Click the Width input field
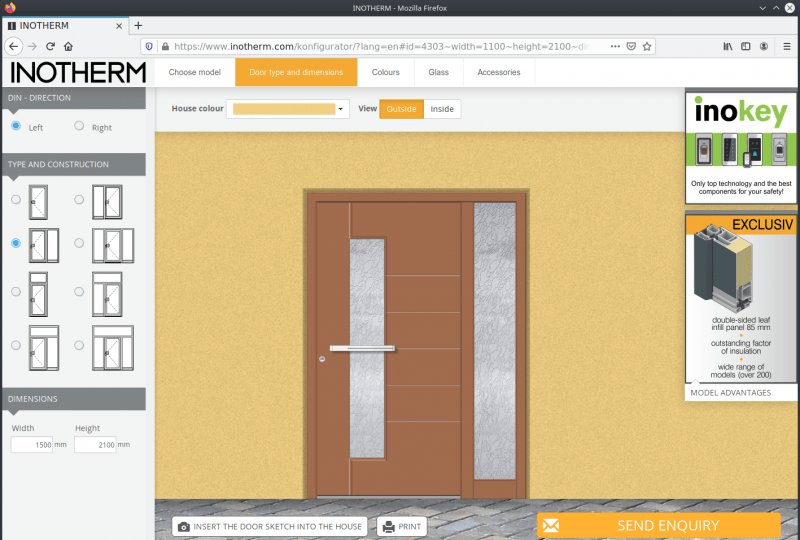 click(x=32, y=445)
